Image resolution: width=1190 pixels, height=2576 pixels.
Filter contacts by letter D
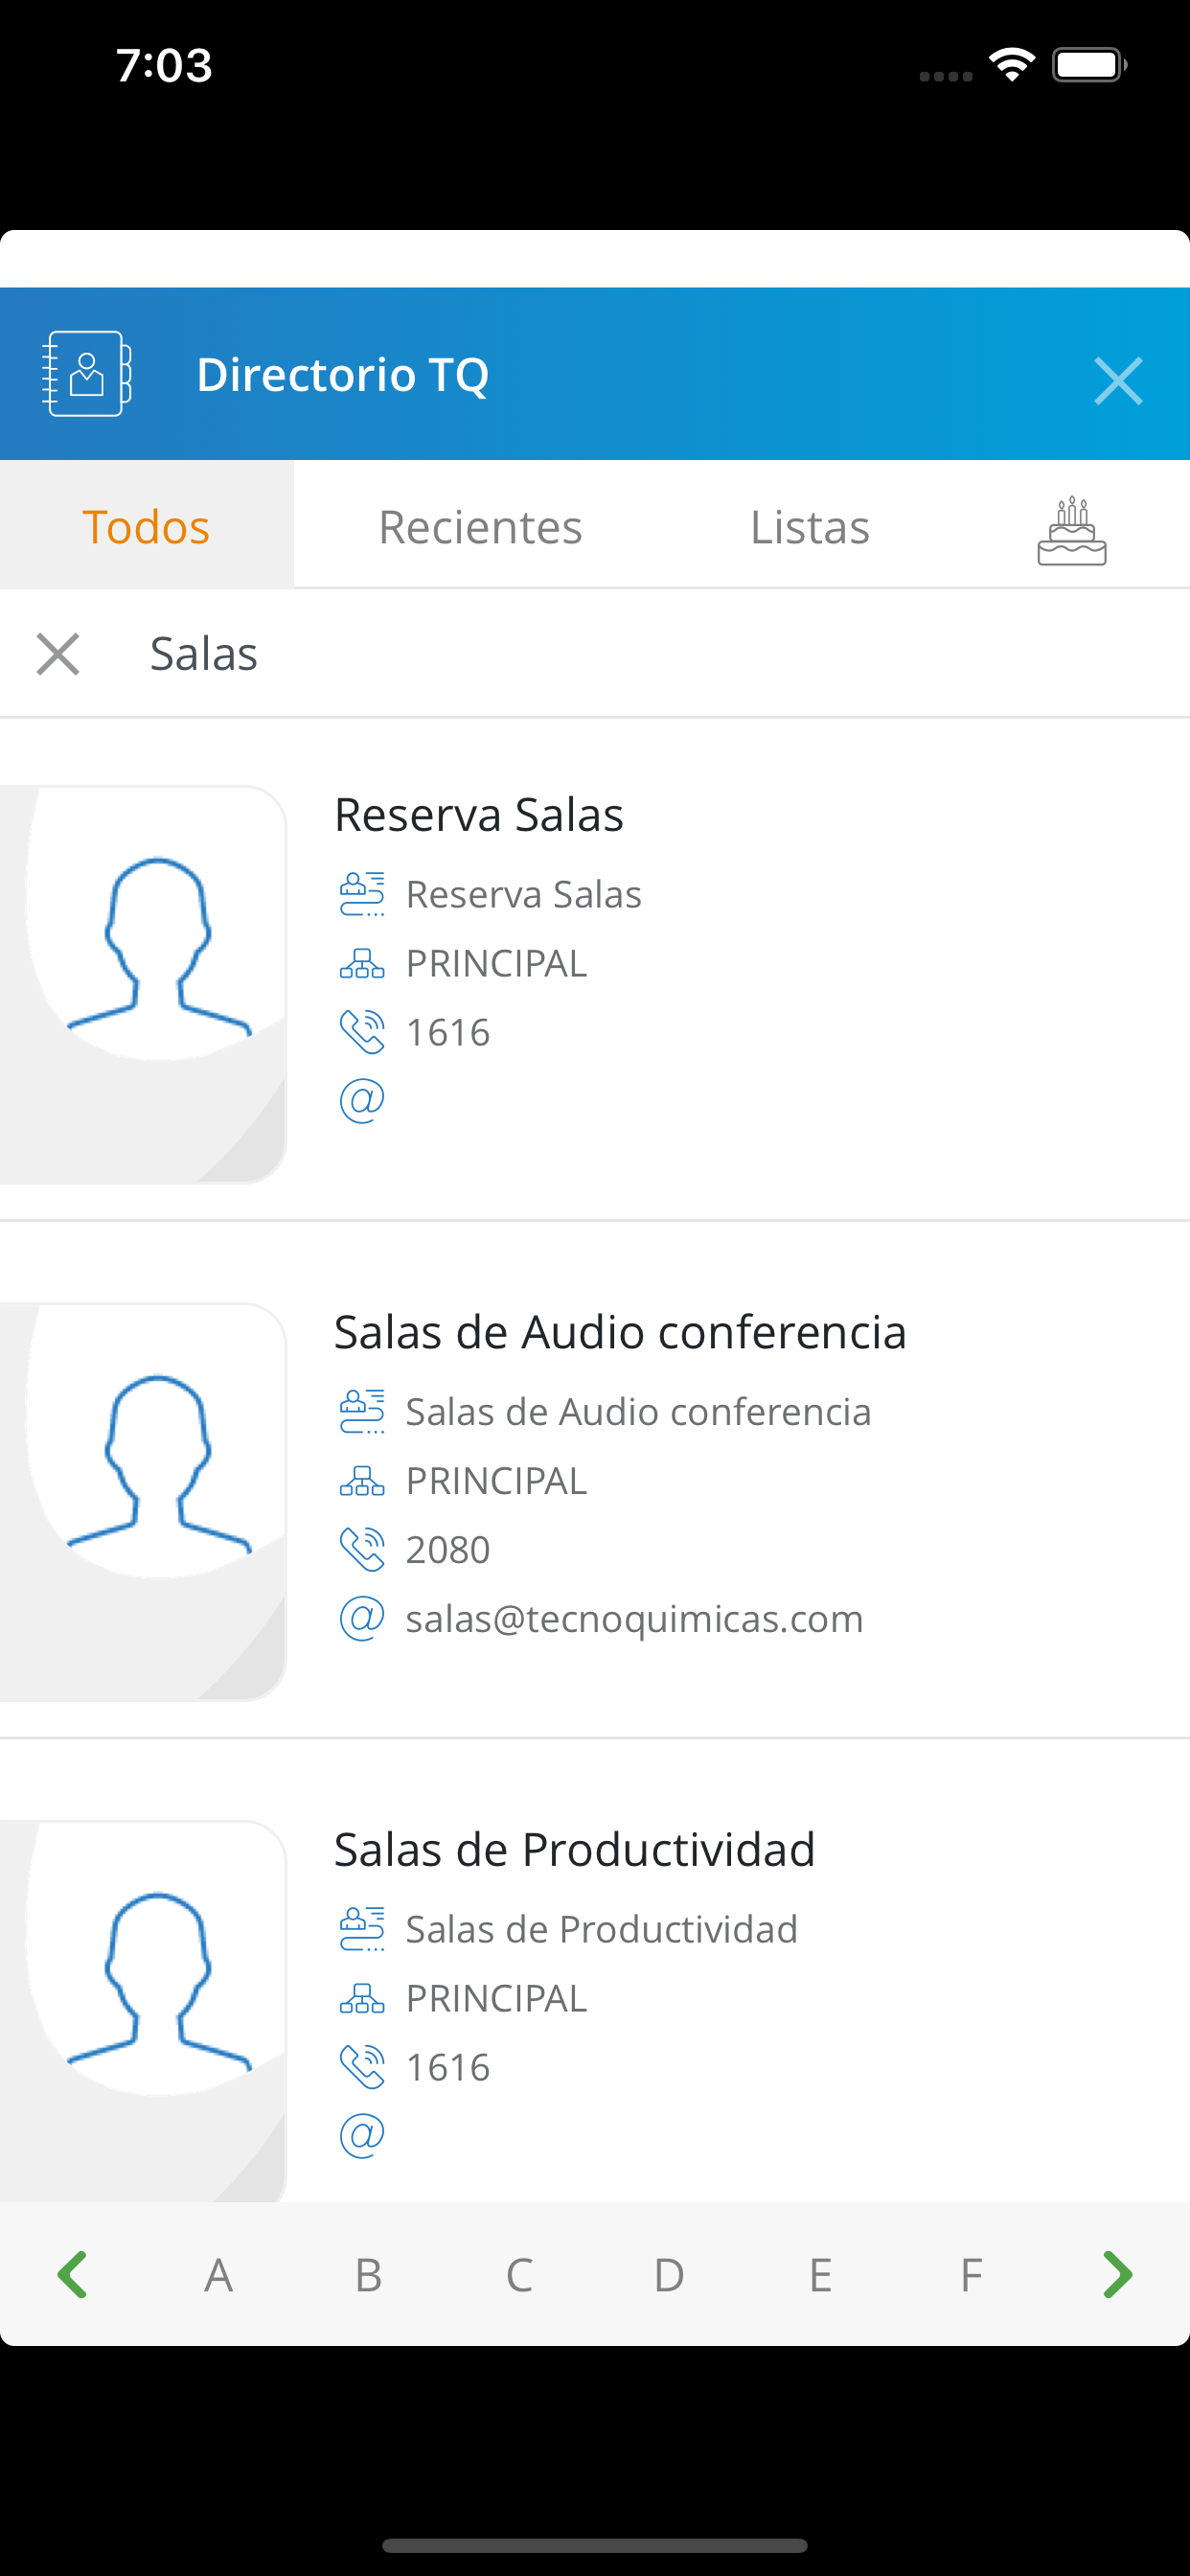pos(669,2275)
